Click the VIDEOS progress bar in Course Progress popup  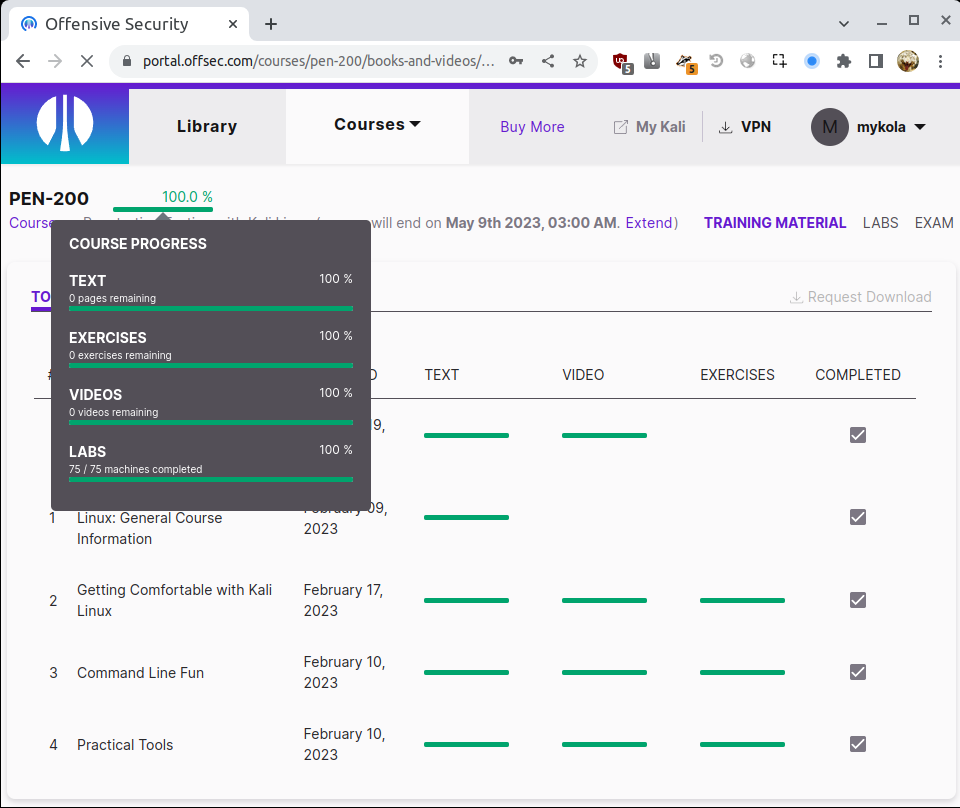click(x=211, y=422)
